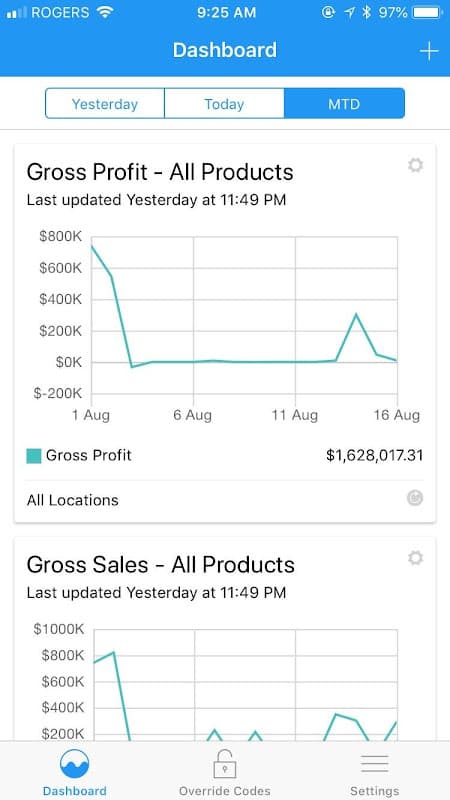Tap the Dashboard tab label

coord(74,791)
